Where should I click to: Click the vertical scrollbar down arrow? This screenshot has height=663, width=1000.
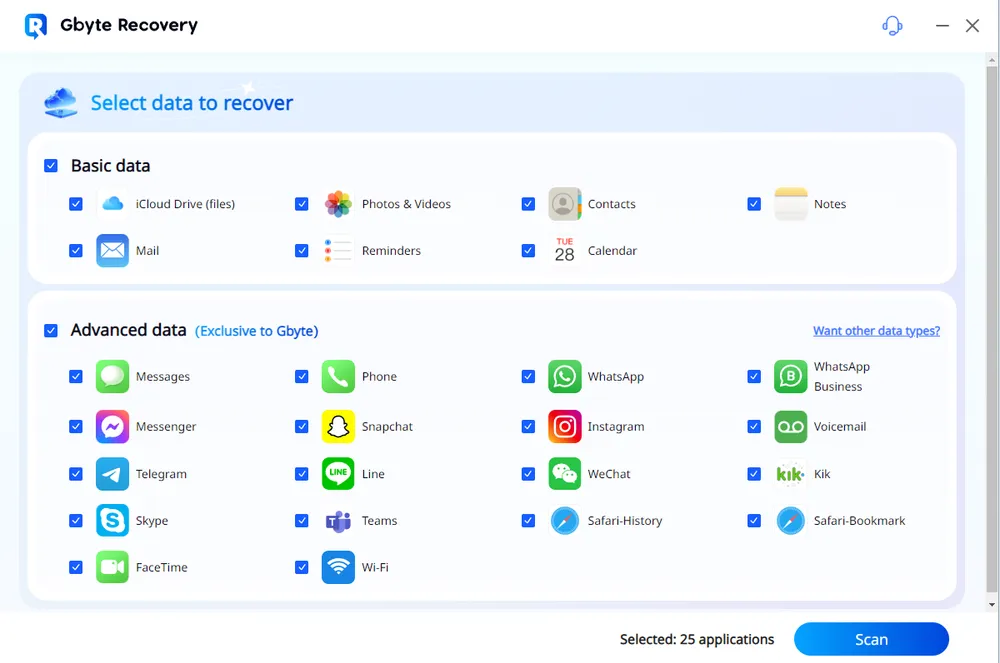(991, 604)
